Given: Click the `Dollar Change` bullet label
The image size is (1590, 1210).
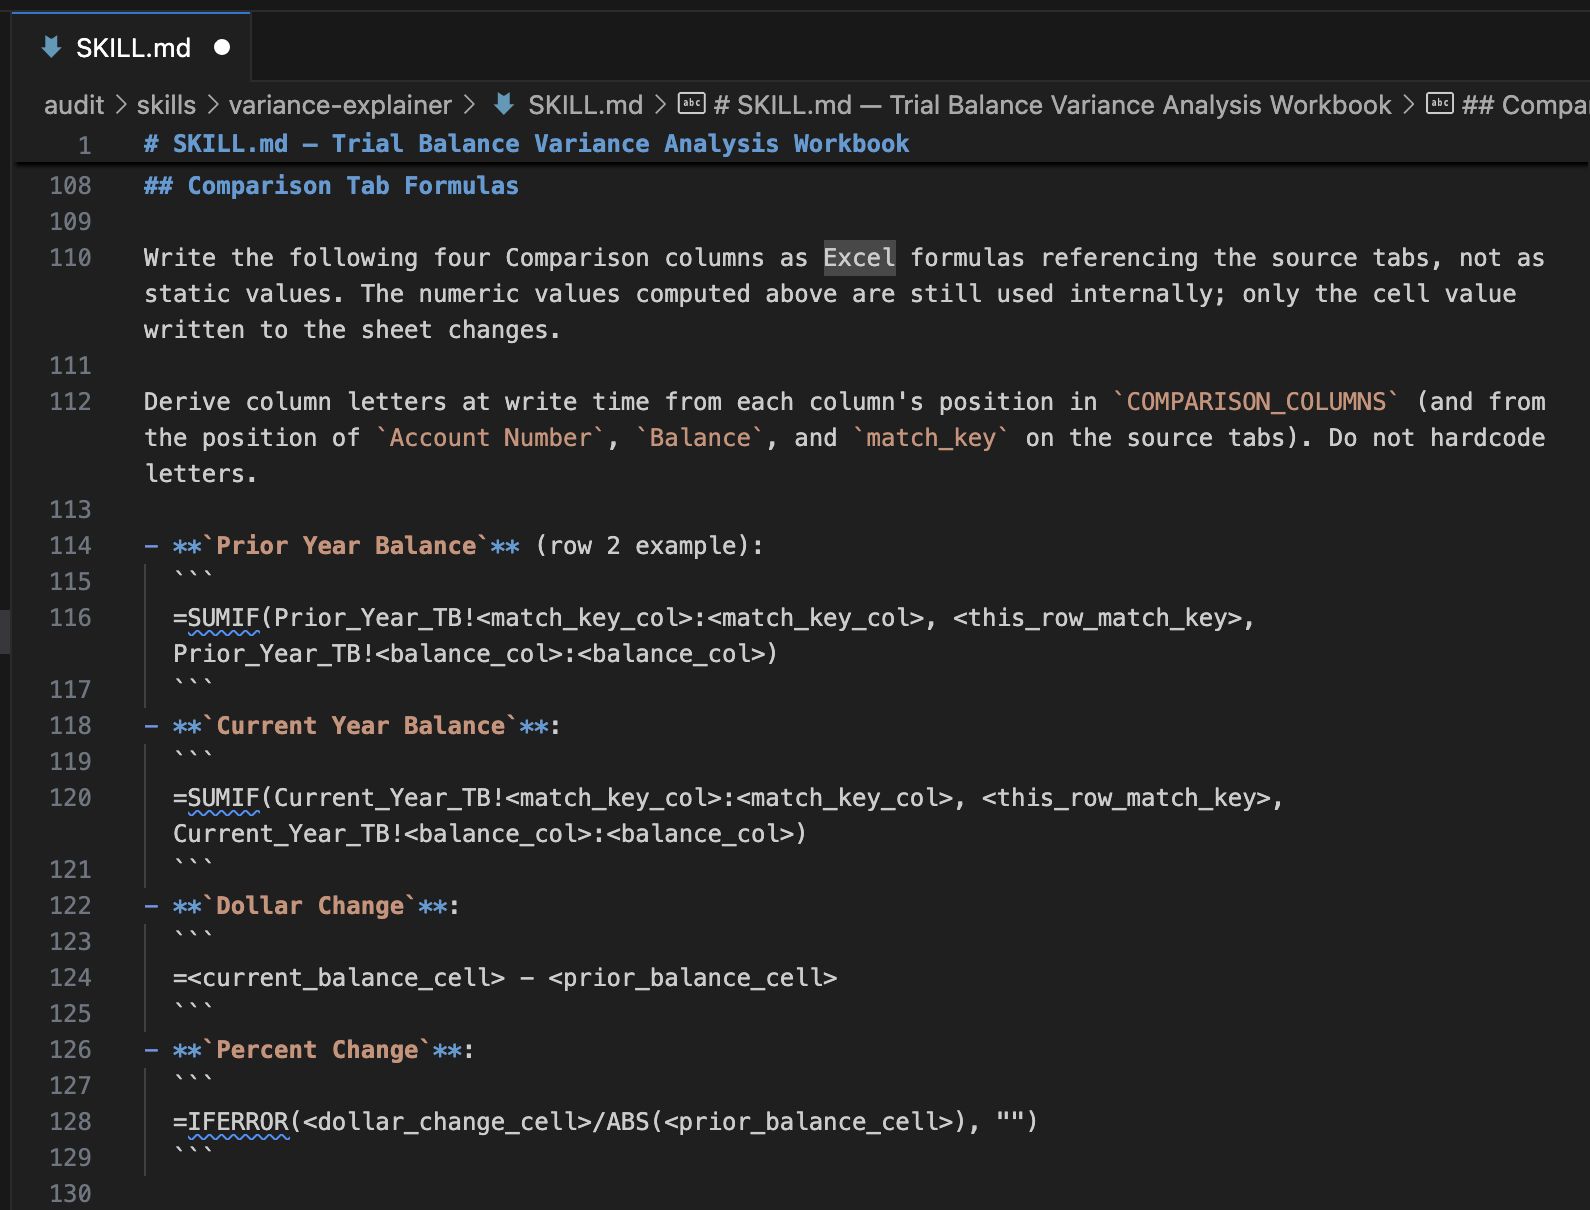Looking at the screenshot, I should (310, 906).
